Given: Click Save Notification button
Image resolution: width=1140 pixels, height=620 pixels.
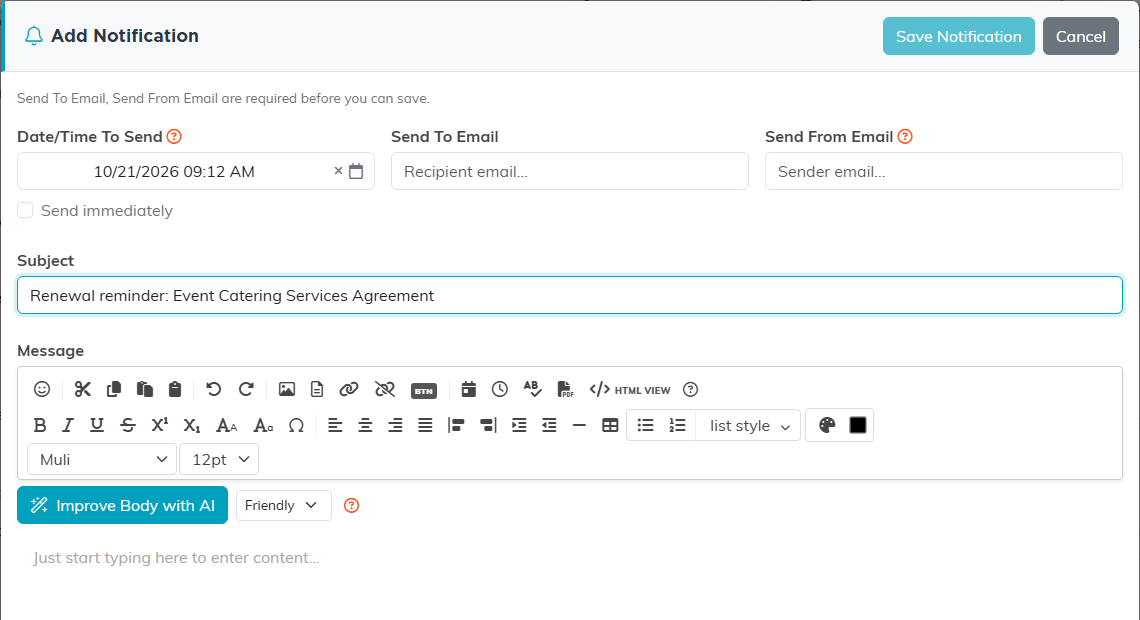Looking at the screenshot, I should coord(958,36).
